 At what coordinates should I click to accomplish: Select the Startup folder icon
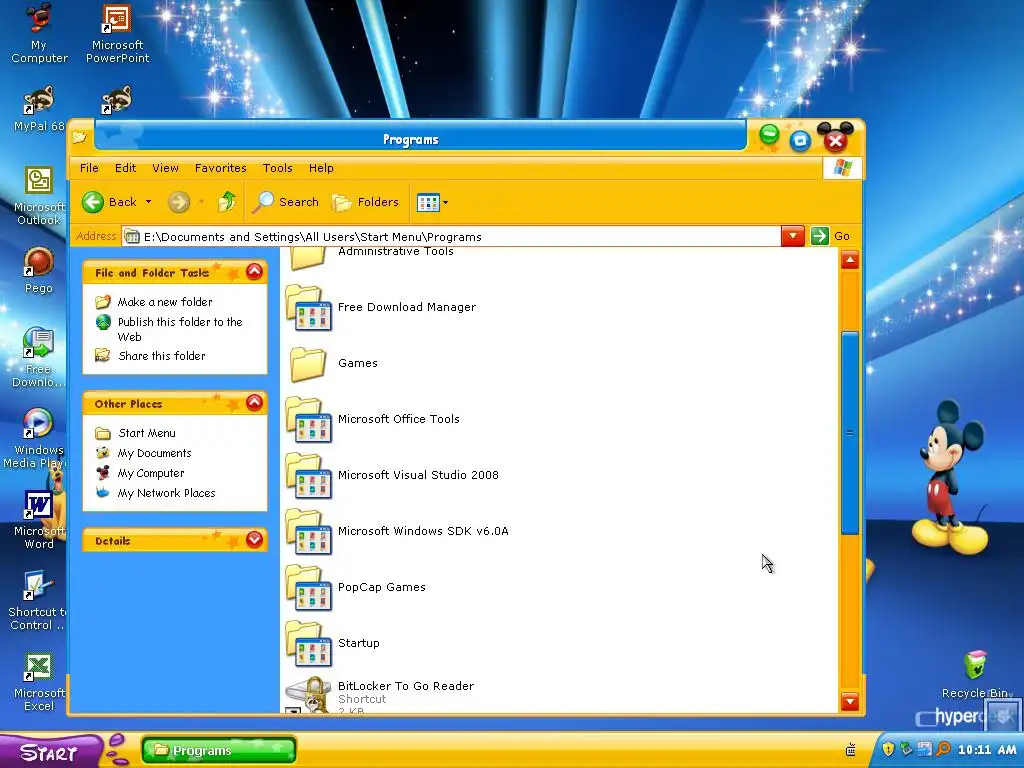tap(308, 644)
